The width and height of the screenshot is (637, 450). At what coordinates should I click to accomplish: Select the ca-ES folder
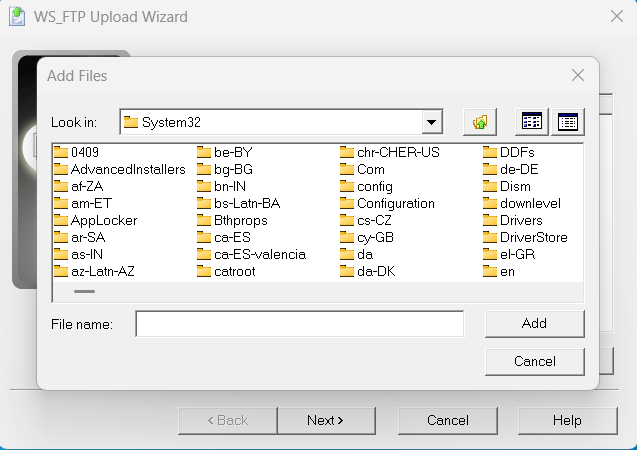[x=224, y=238]
